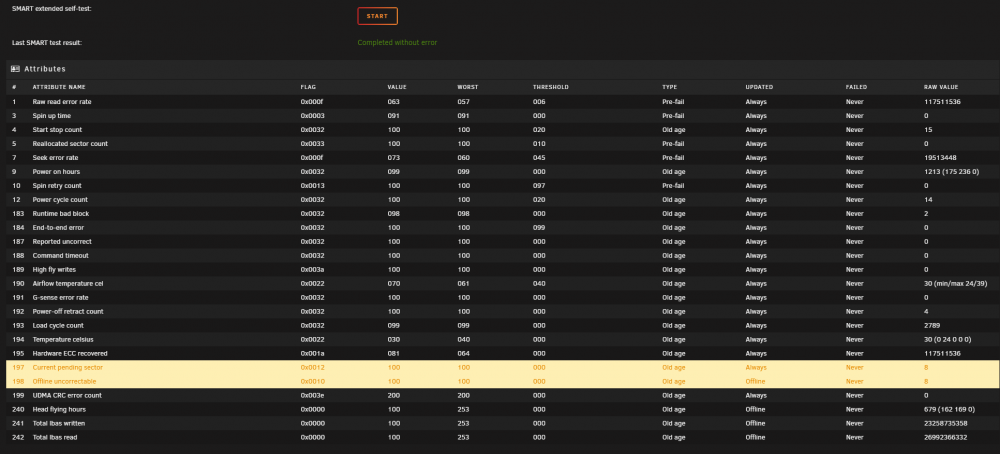Click raw value 2789 for Load cycle count
Image resolution: width=1000 pixels, height=454 pixels.
pyautogui.click(x=931, y=326)
